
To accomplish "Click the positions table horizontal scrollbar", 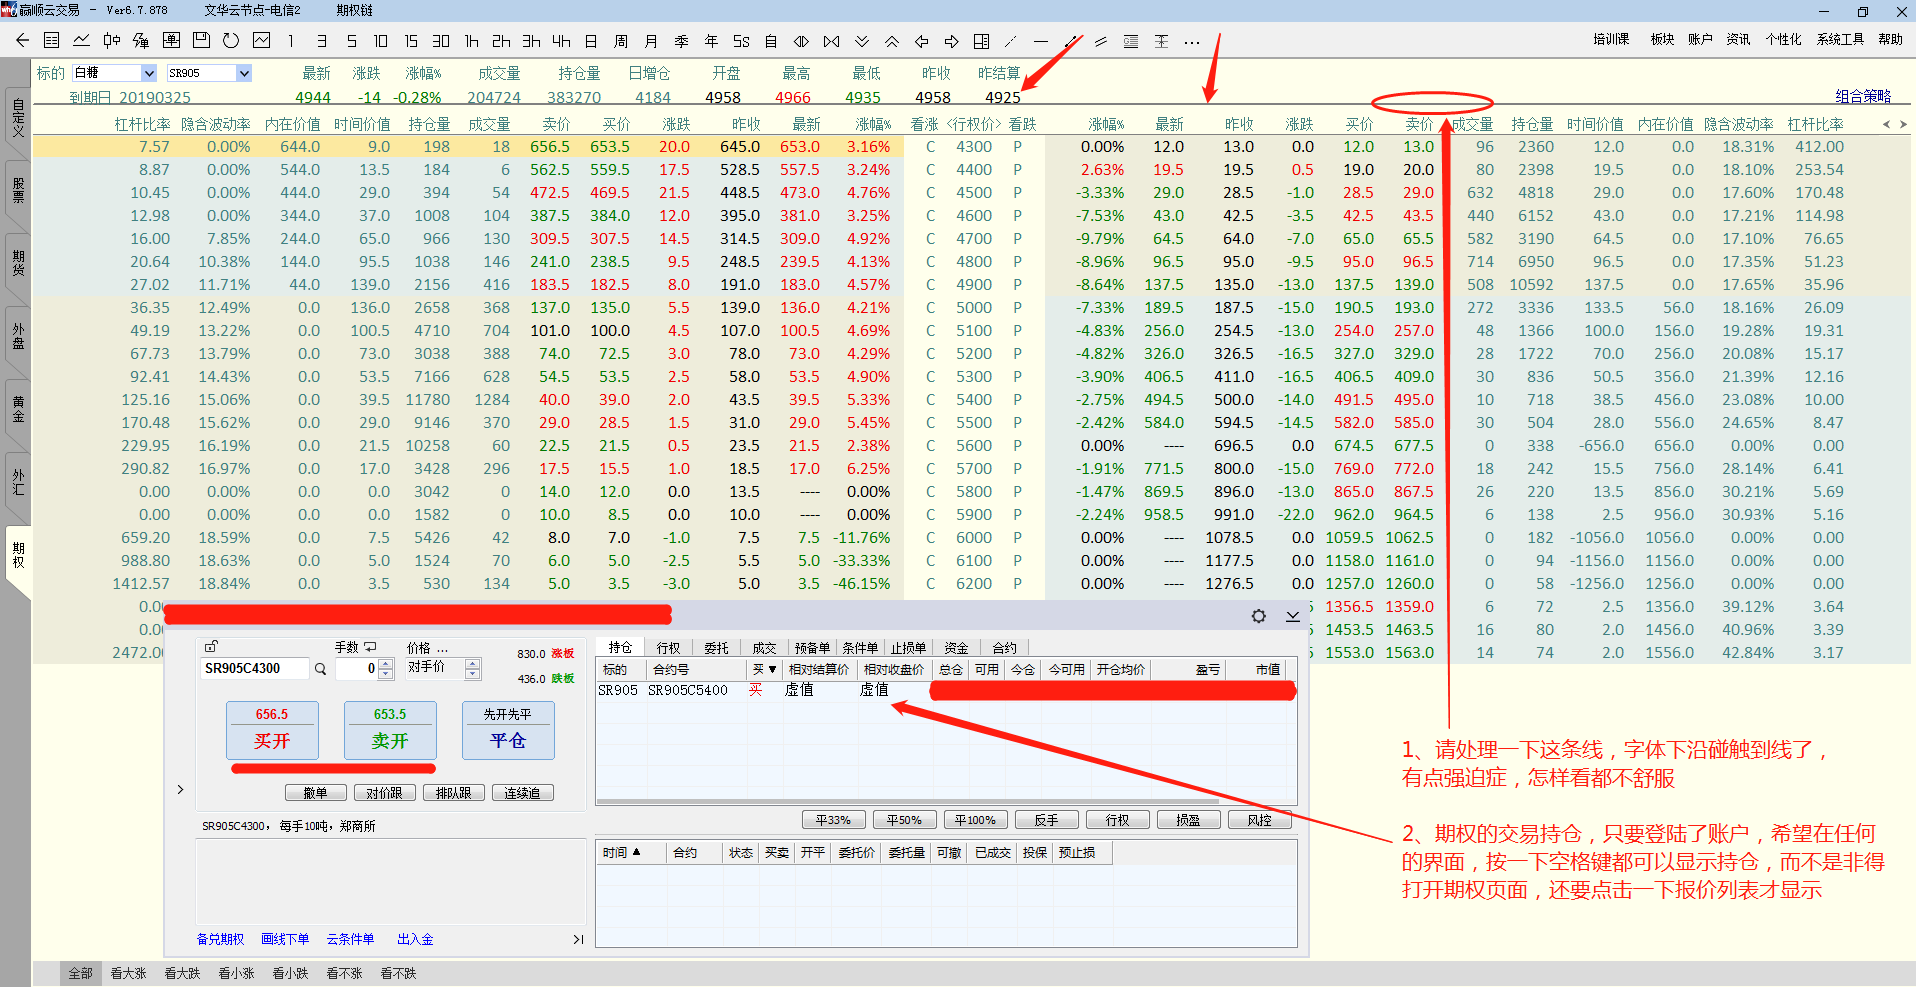I will point(907,801).
